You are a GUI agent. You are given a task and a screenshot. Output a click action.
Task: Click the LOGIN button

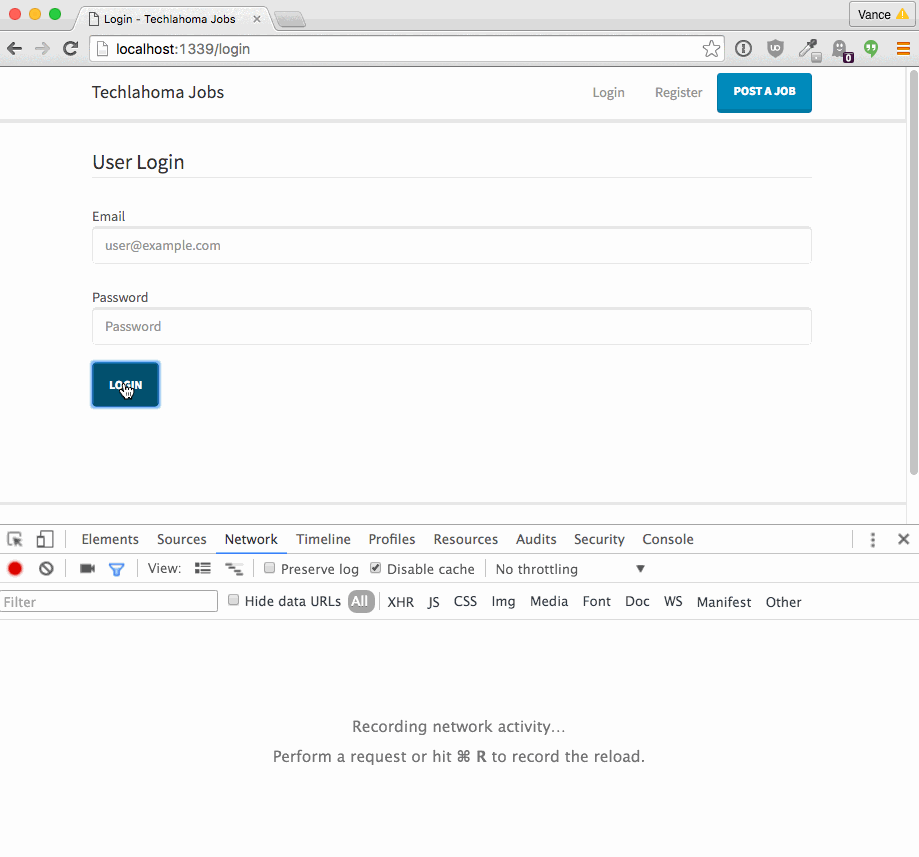(x=125, y=384)
